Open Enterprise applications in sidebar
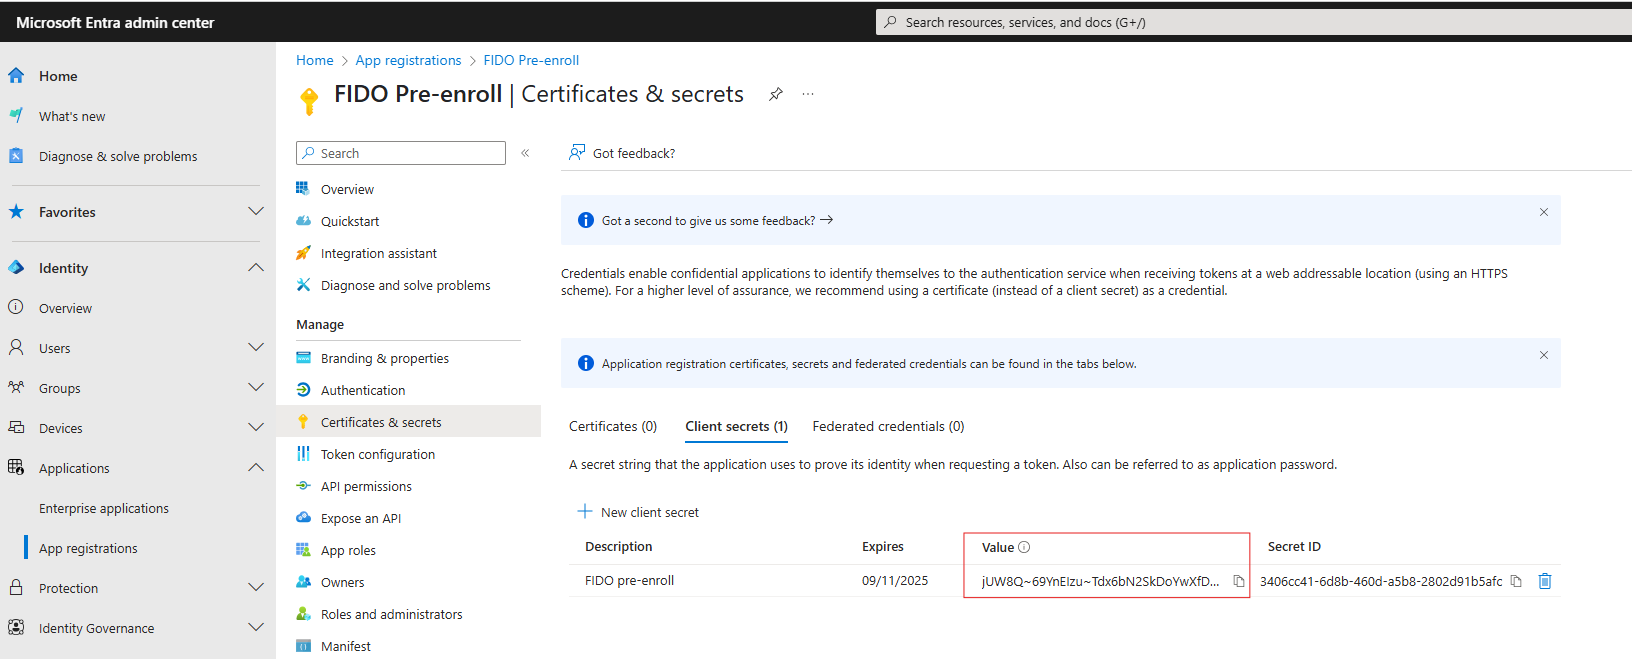 pyautogui.click(x=104, y=508)
